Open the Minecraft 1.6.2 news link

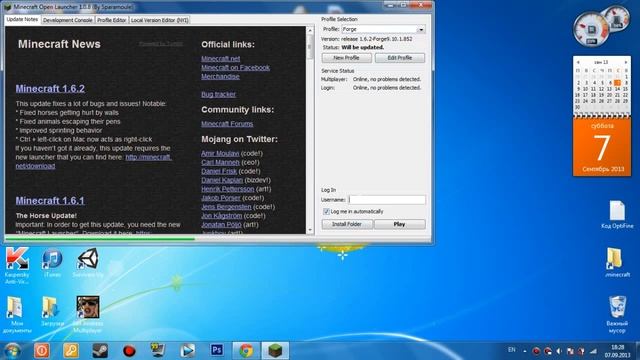click(x=50, y=89)
